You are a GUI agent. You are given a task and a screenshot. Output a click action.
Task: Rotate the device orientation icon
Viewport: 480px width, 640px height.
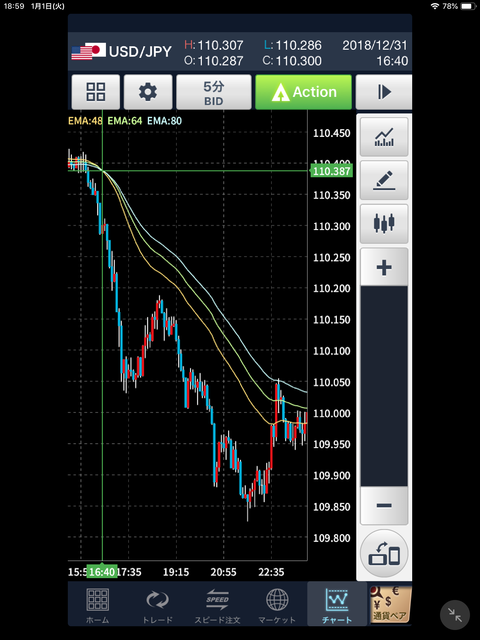pos(384,553)
